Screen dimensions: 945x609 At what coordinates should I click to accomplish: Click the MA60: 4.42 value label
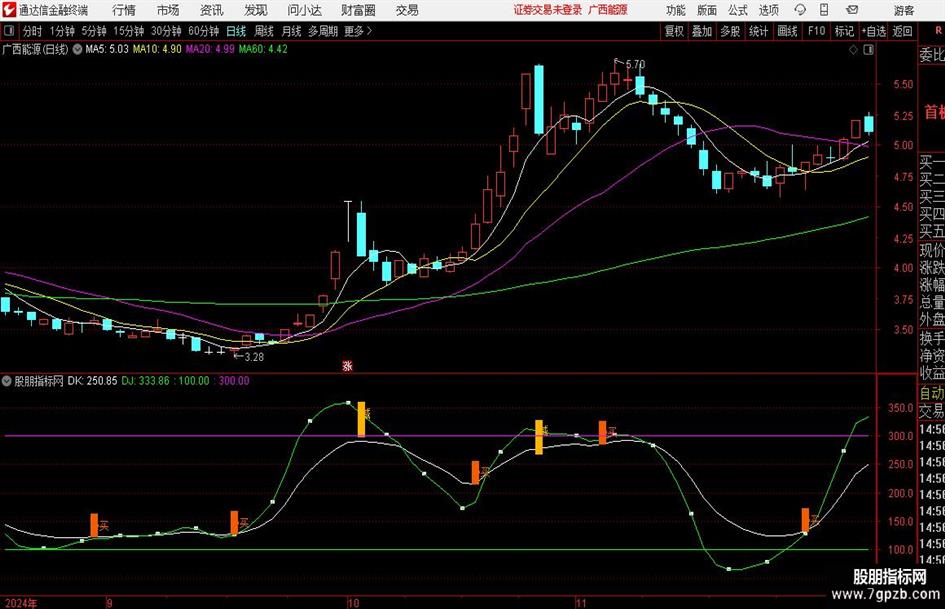(x=263, y=49)
